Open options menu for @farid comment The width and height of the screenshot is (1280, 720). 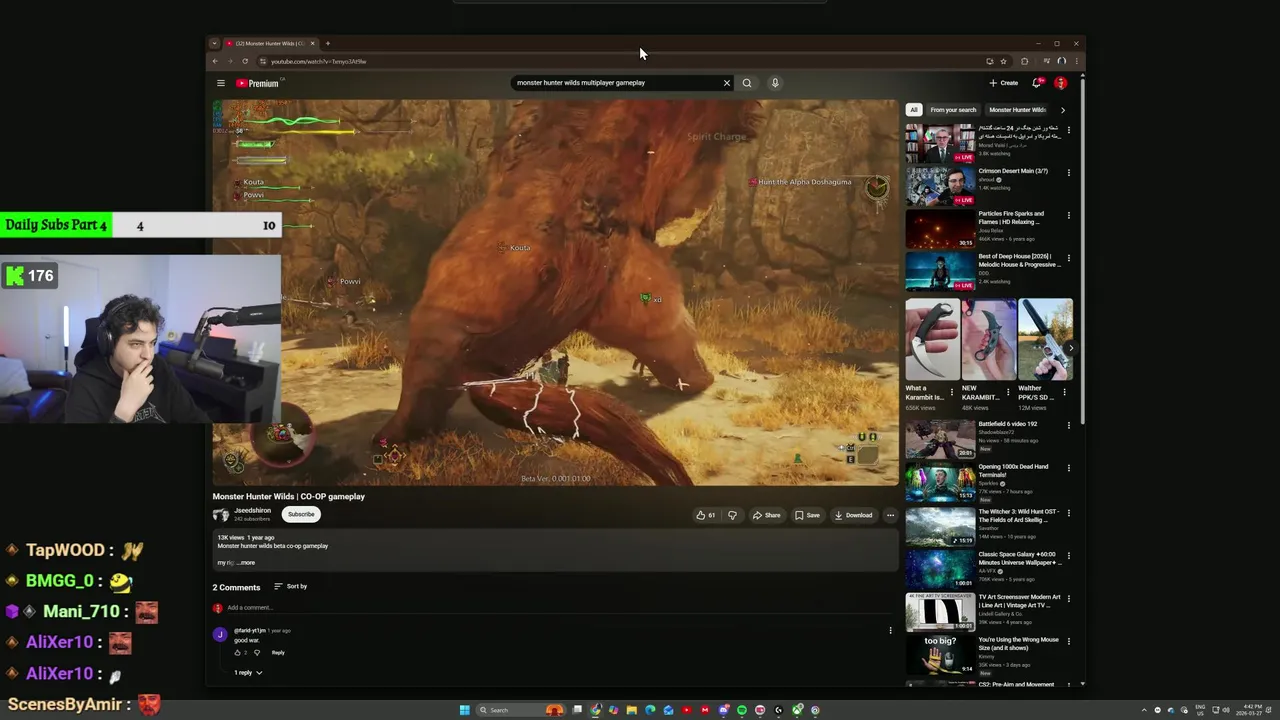coord(890,630)
